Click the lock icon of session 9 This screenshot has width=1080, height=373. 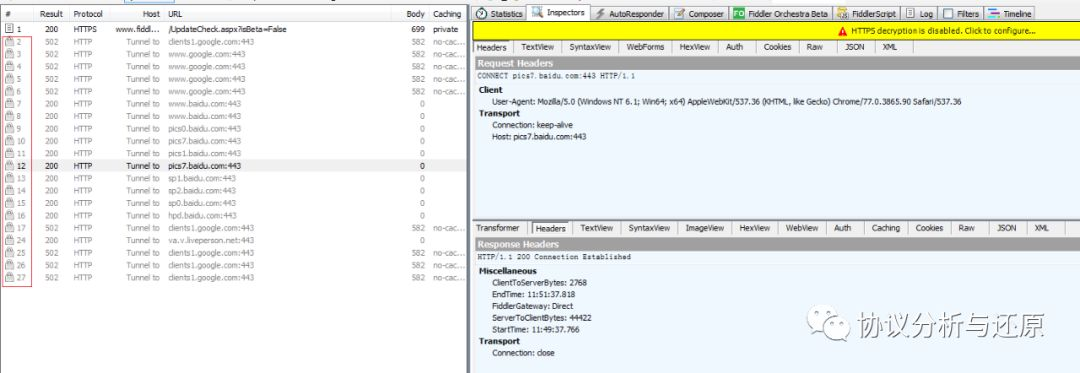tap(9, 128)
